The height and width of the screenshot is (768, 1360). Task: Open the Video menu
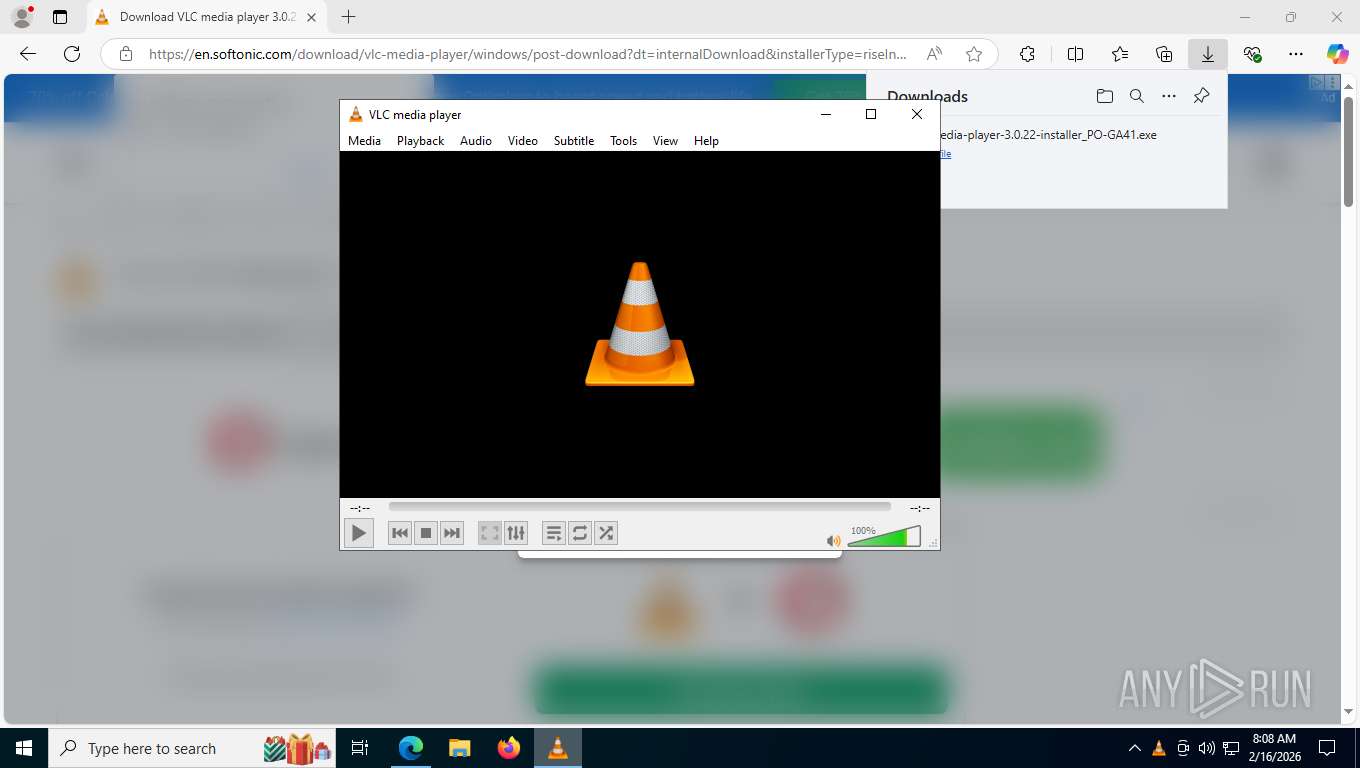[x=522, y=141]
